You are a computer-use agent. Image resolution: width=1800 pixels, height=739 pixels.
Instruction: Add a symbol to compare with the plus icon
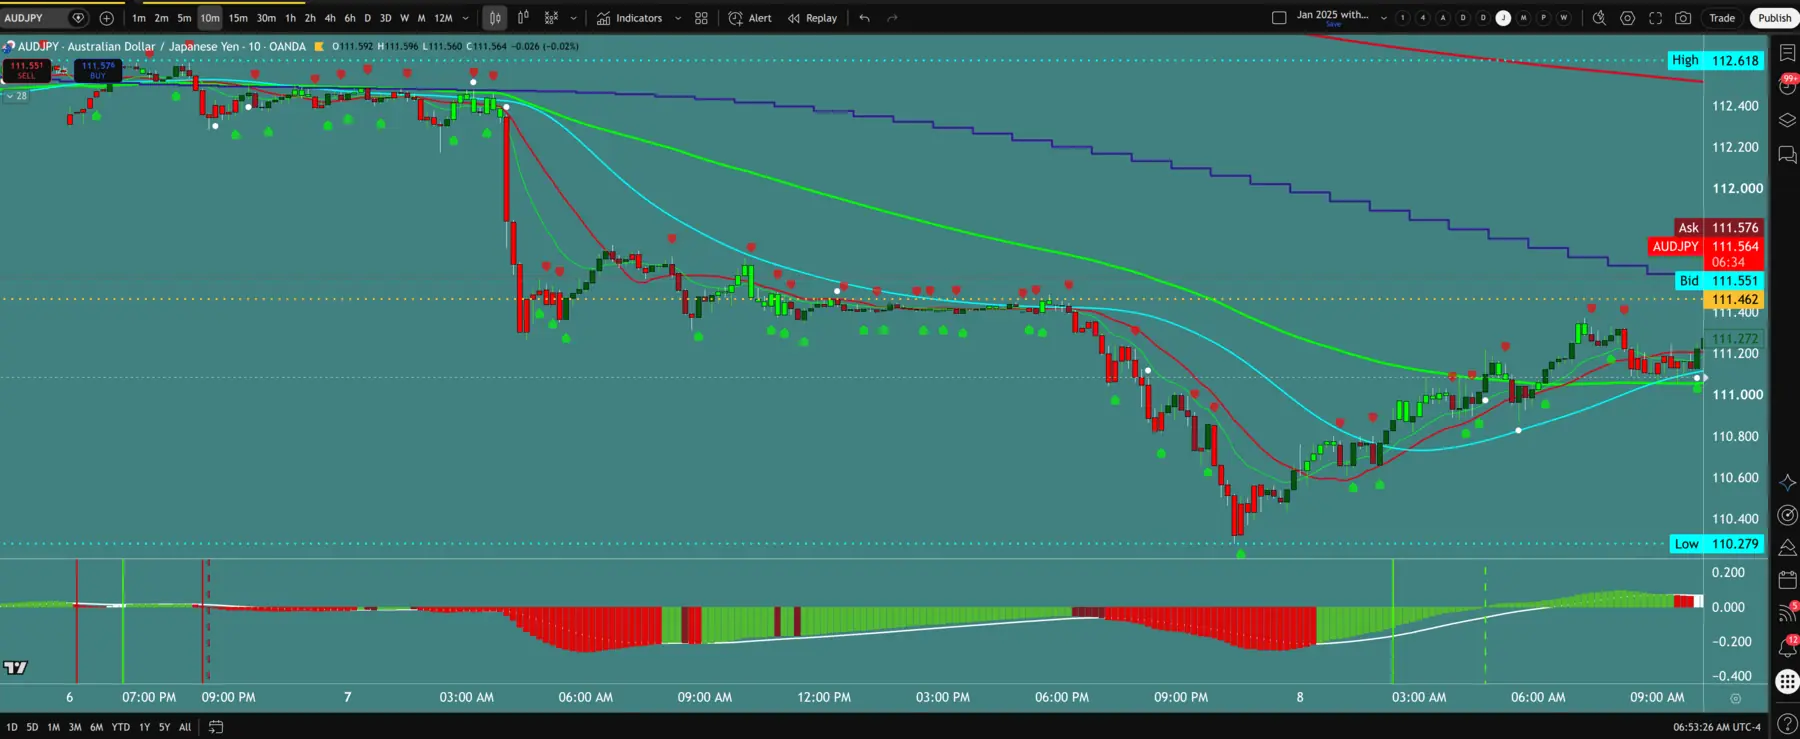(107, 18)
